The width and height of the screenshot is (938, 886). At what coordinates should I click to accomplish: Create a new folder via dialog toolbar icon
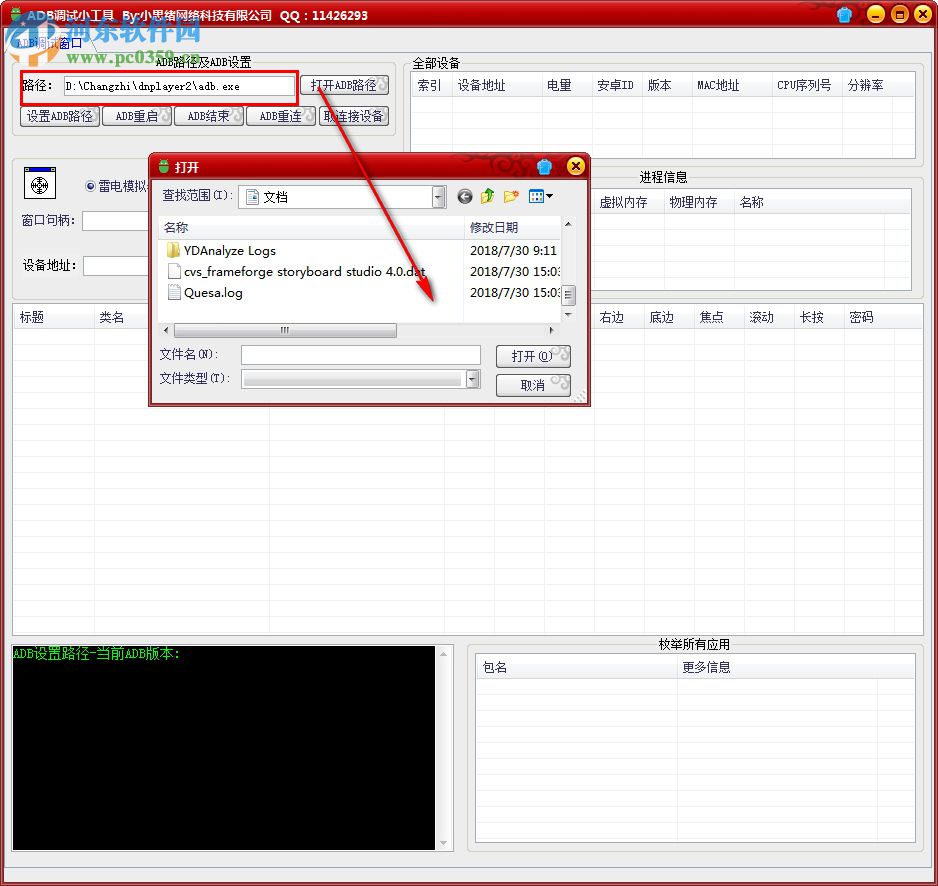click(x=511, y=196)
